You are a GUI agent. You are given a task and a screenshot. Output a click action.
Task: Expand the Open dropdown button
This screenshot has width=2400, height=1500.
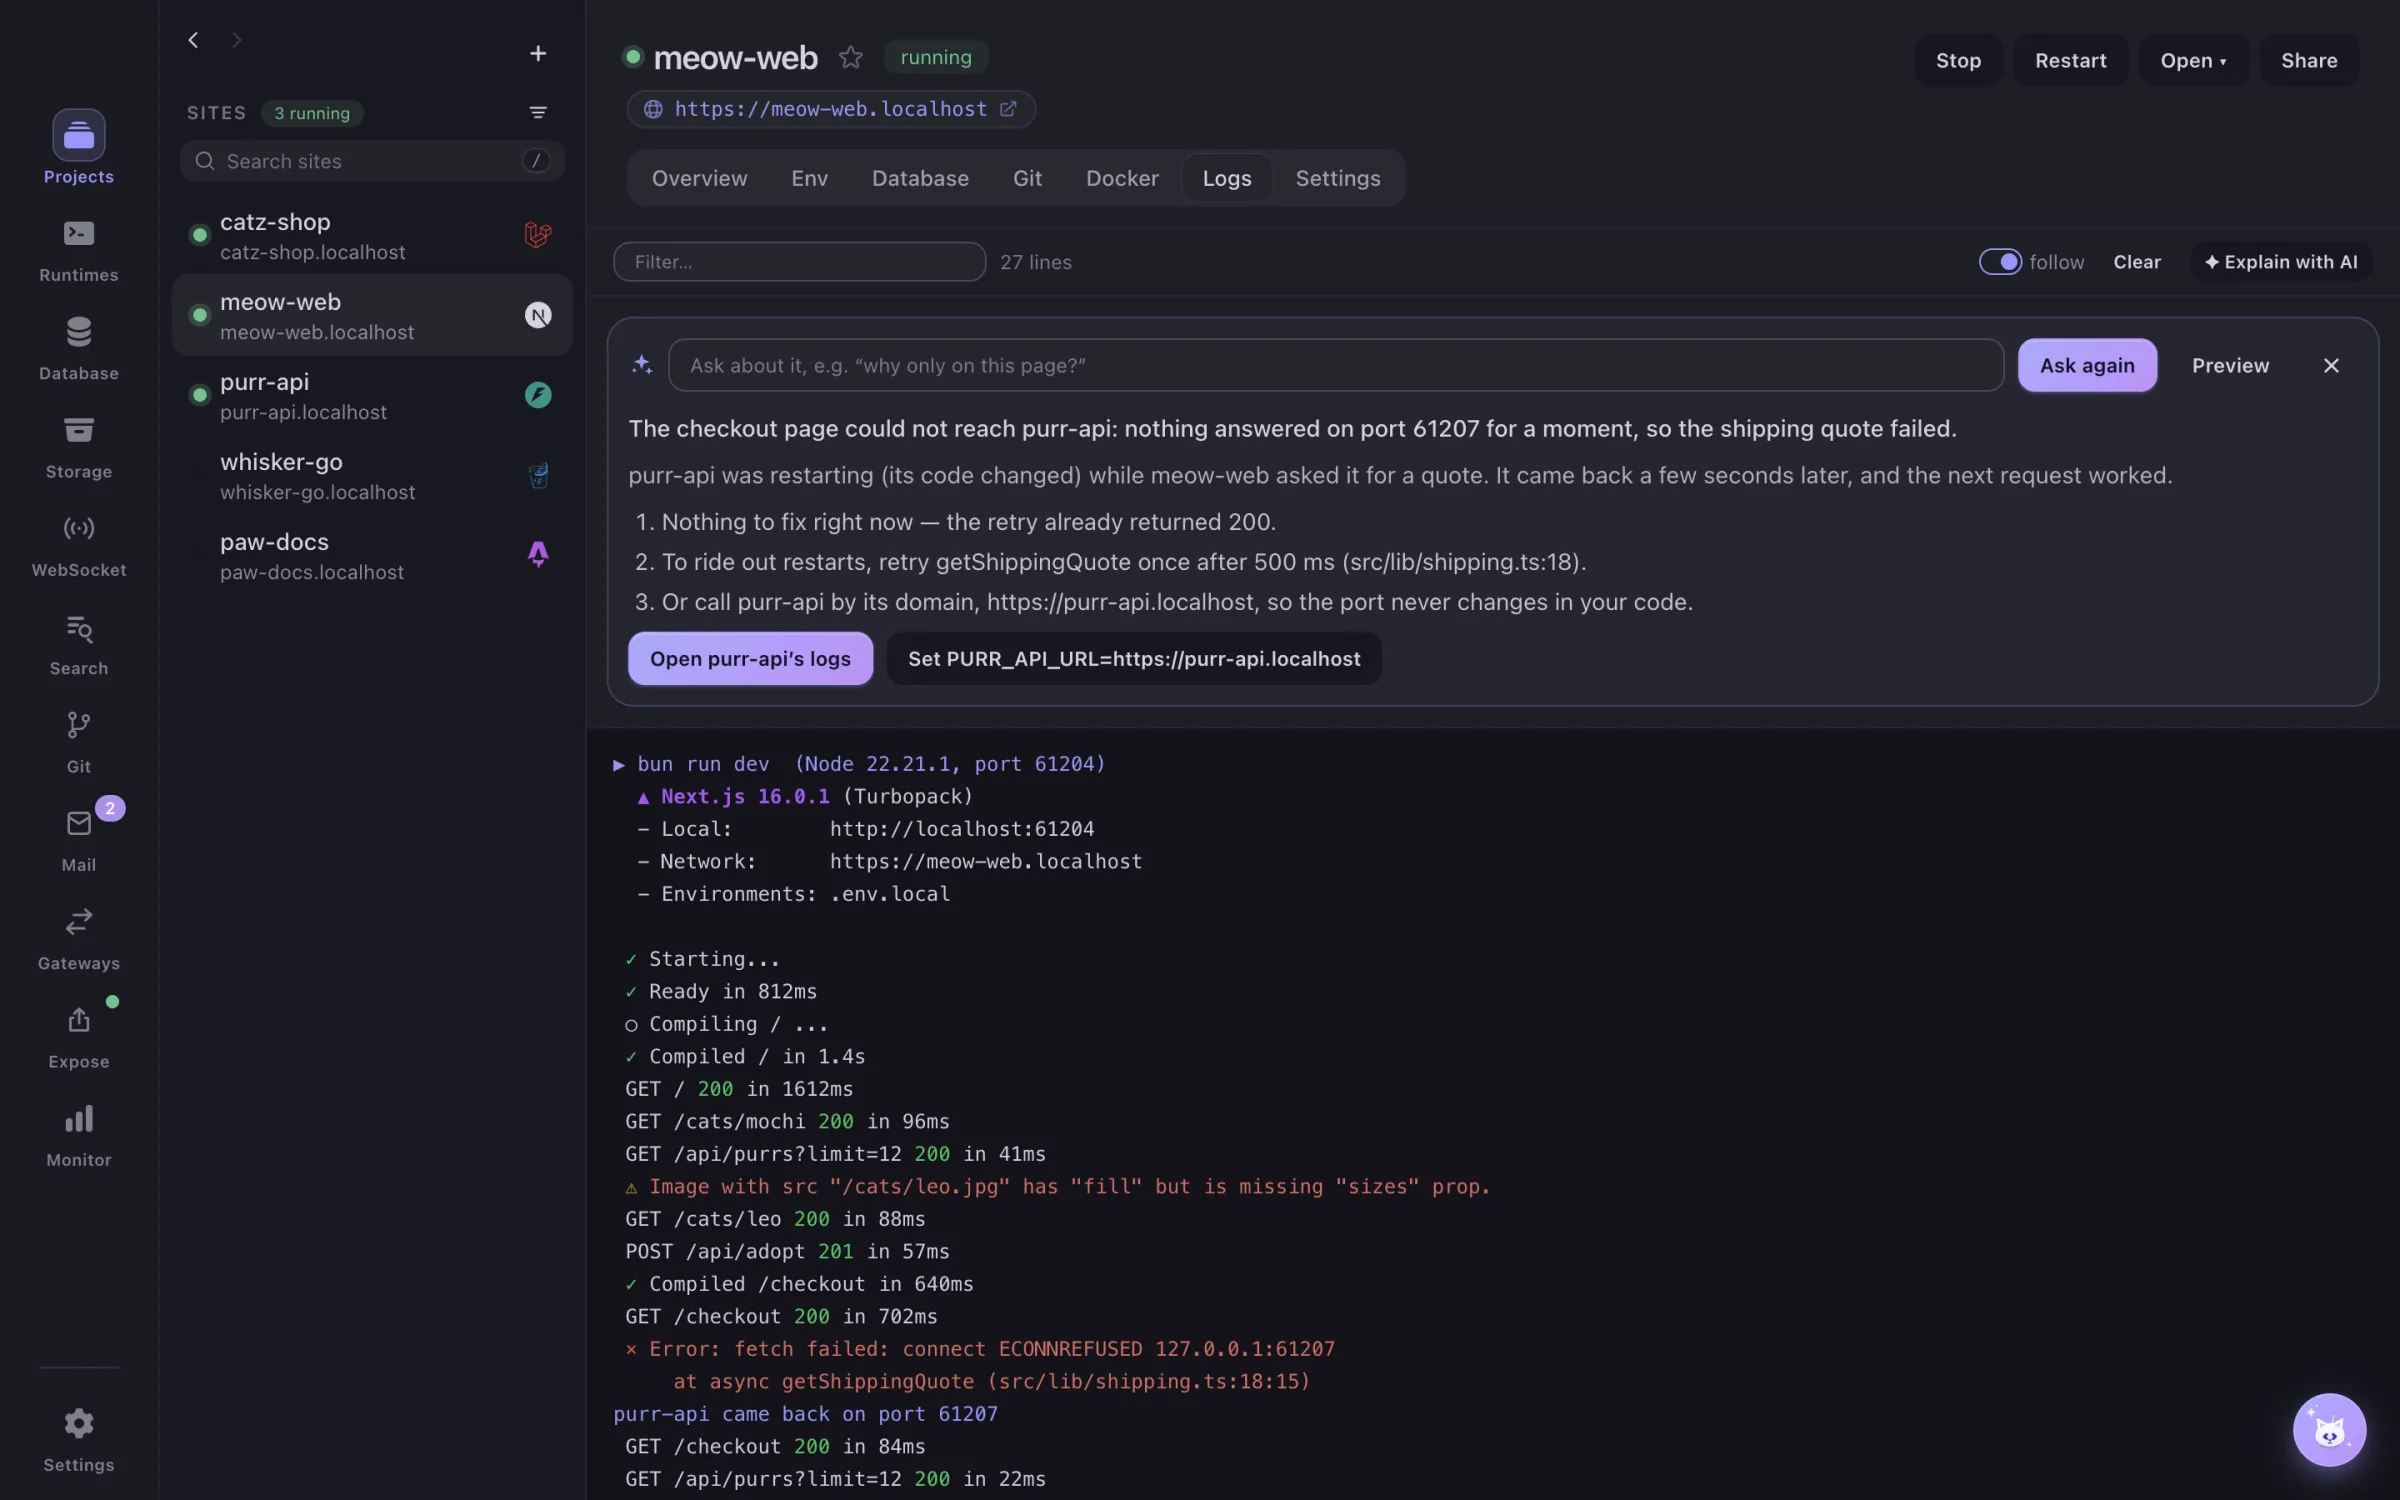(2193, 60)
